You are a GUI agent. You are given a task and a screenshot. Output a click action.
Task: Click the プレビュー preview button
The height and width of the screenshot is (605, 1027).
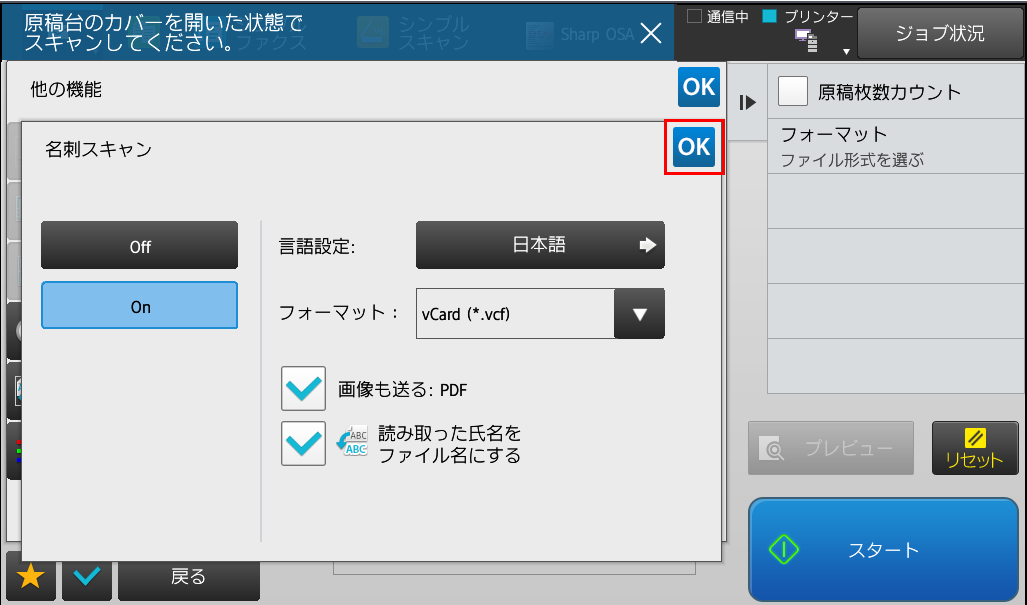tap(831, 449)
